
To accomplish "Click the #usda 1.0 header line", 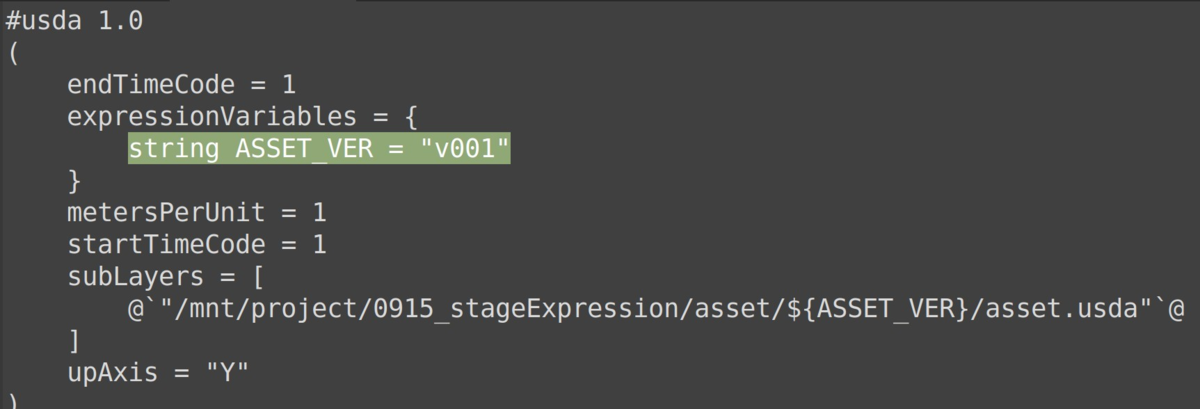I will [74, 21].
